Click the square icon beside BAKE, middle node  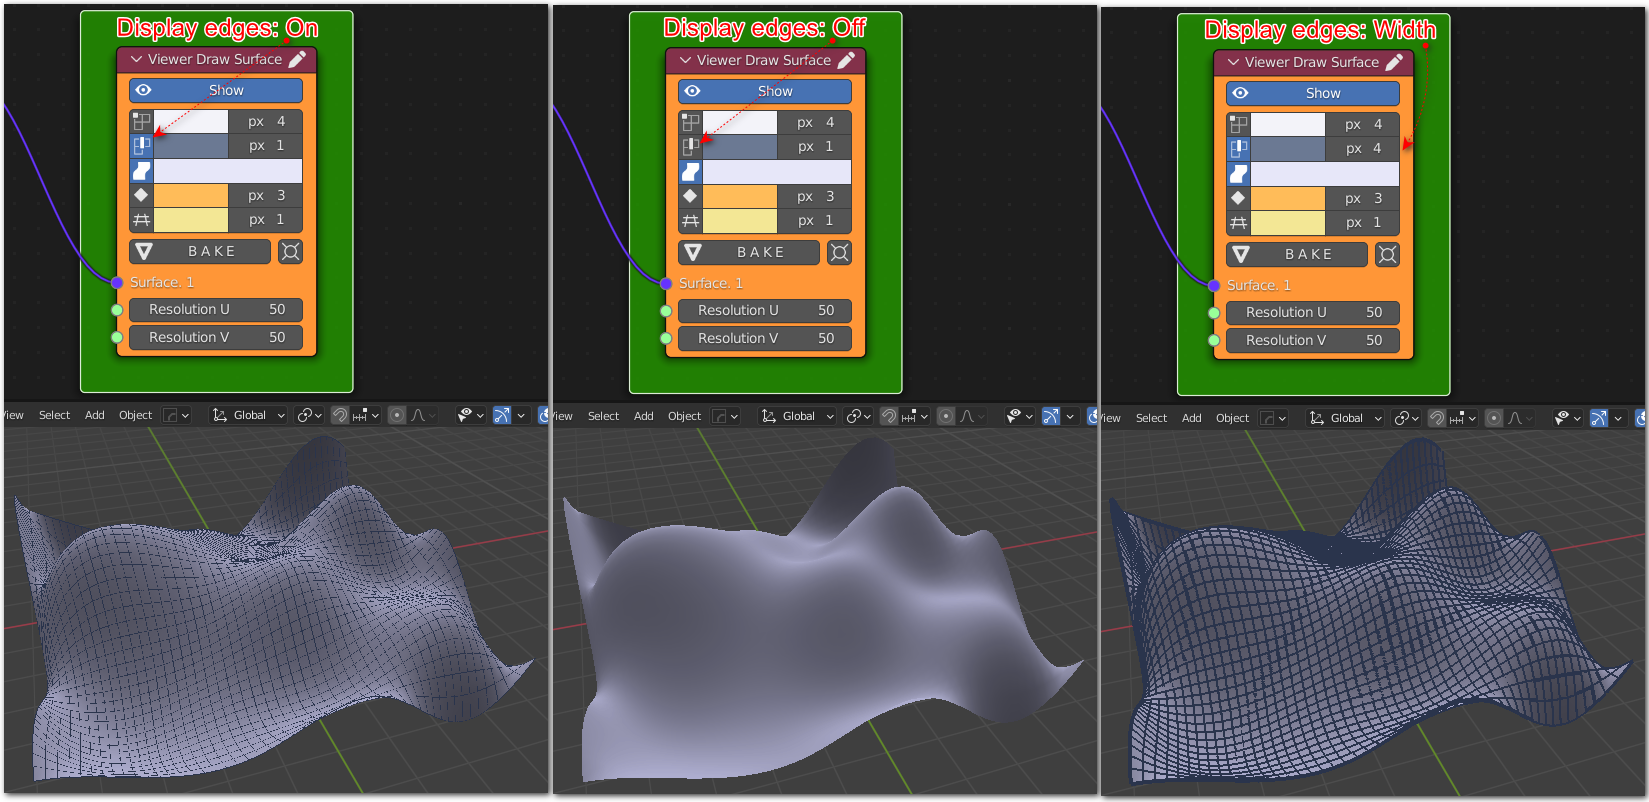pos(839,252)
